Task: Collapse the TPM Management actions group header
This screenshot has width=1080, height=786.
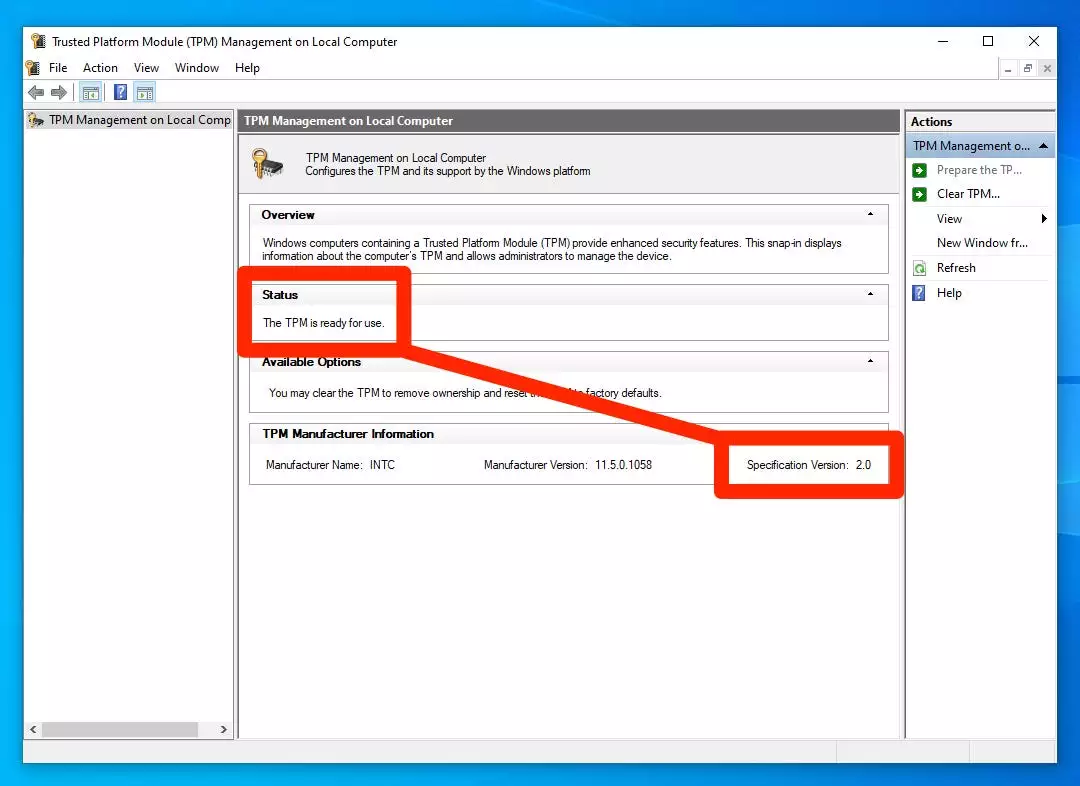Action: tap(1043, 146)
